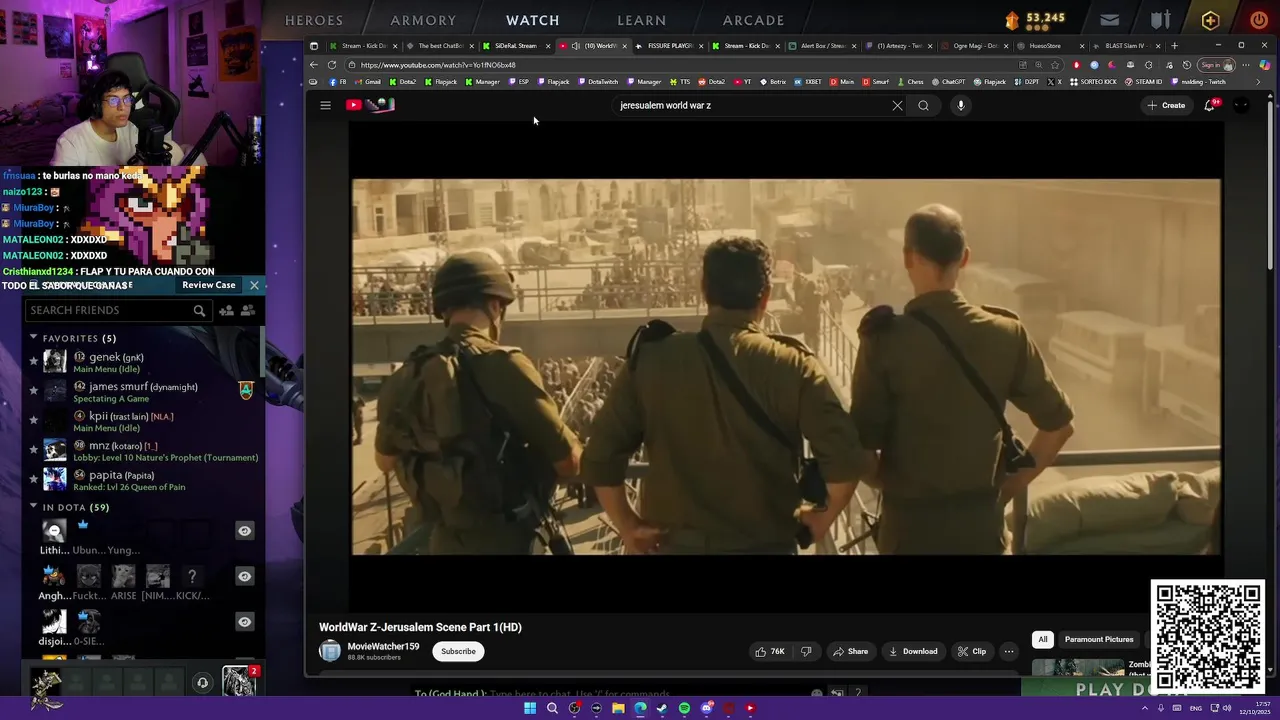1280x720 pixels.
Task: Subscribe to MovieWatcher159 channel
Action: 458,651
